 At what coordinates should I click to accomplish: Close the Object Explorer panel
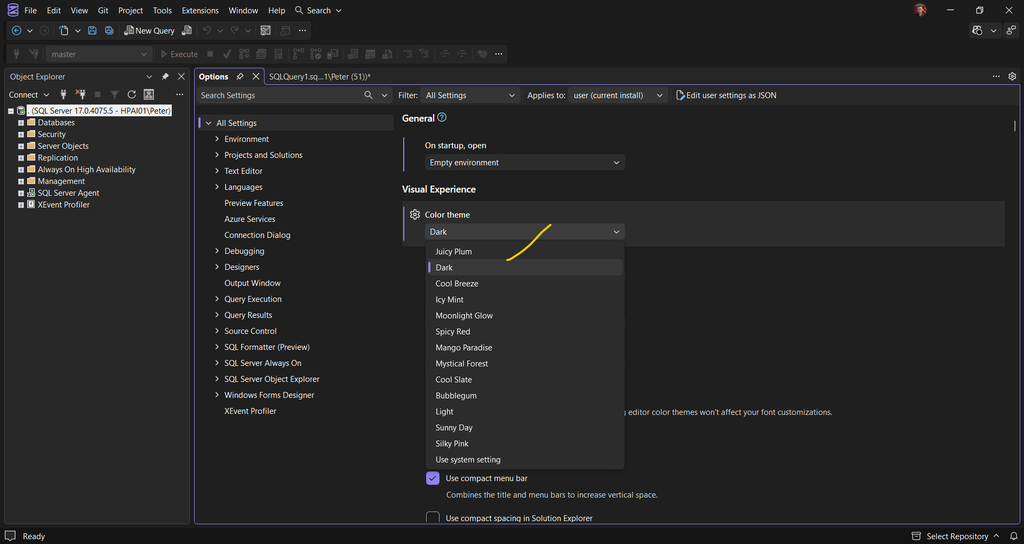click(182, 76)
